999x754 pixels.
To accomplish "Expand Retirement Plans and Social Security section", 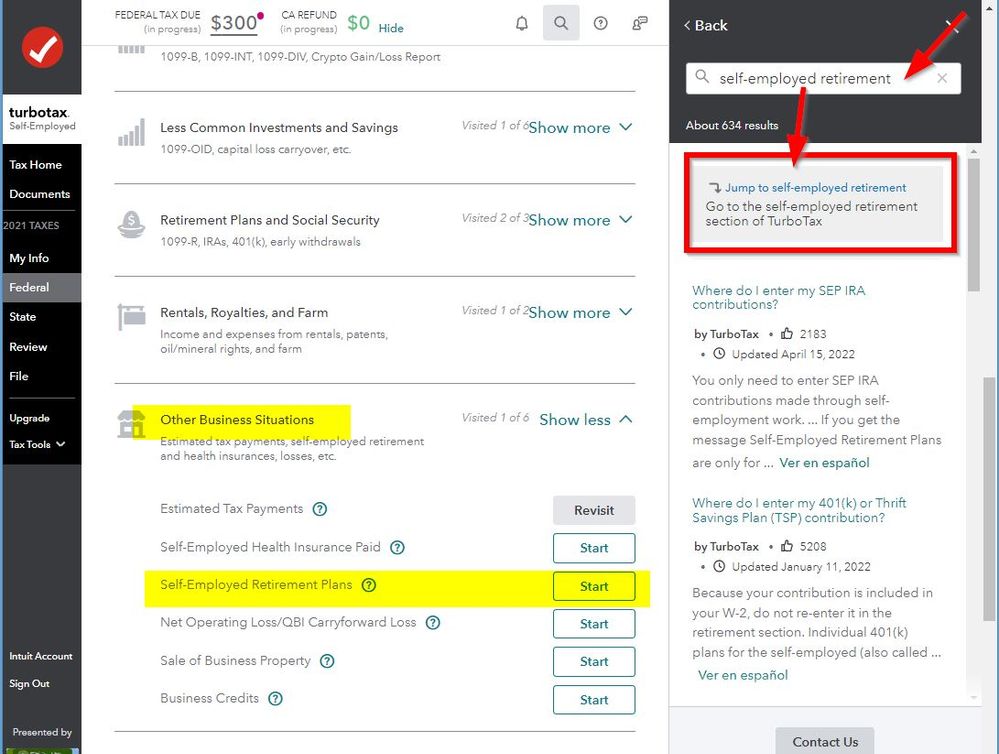I will pyautogui.click(x=580, y=220).
